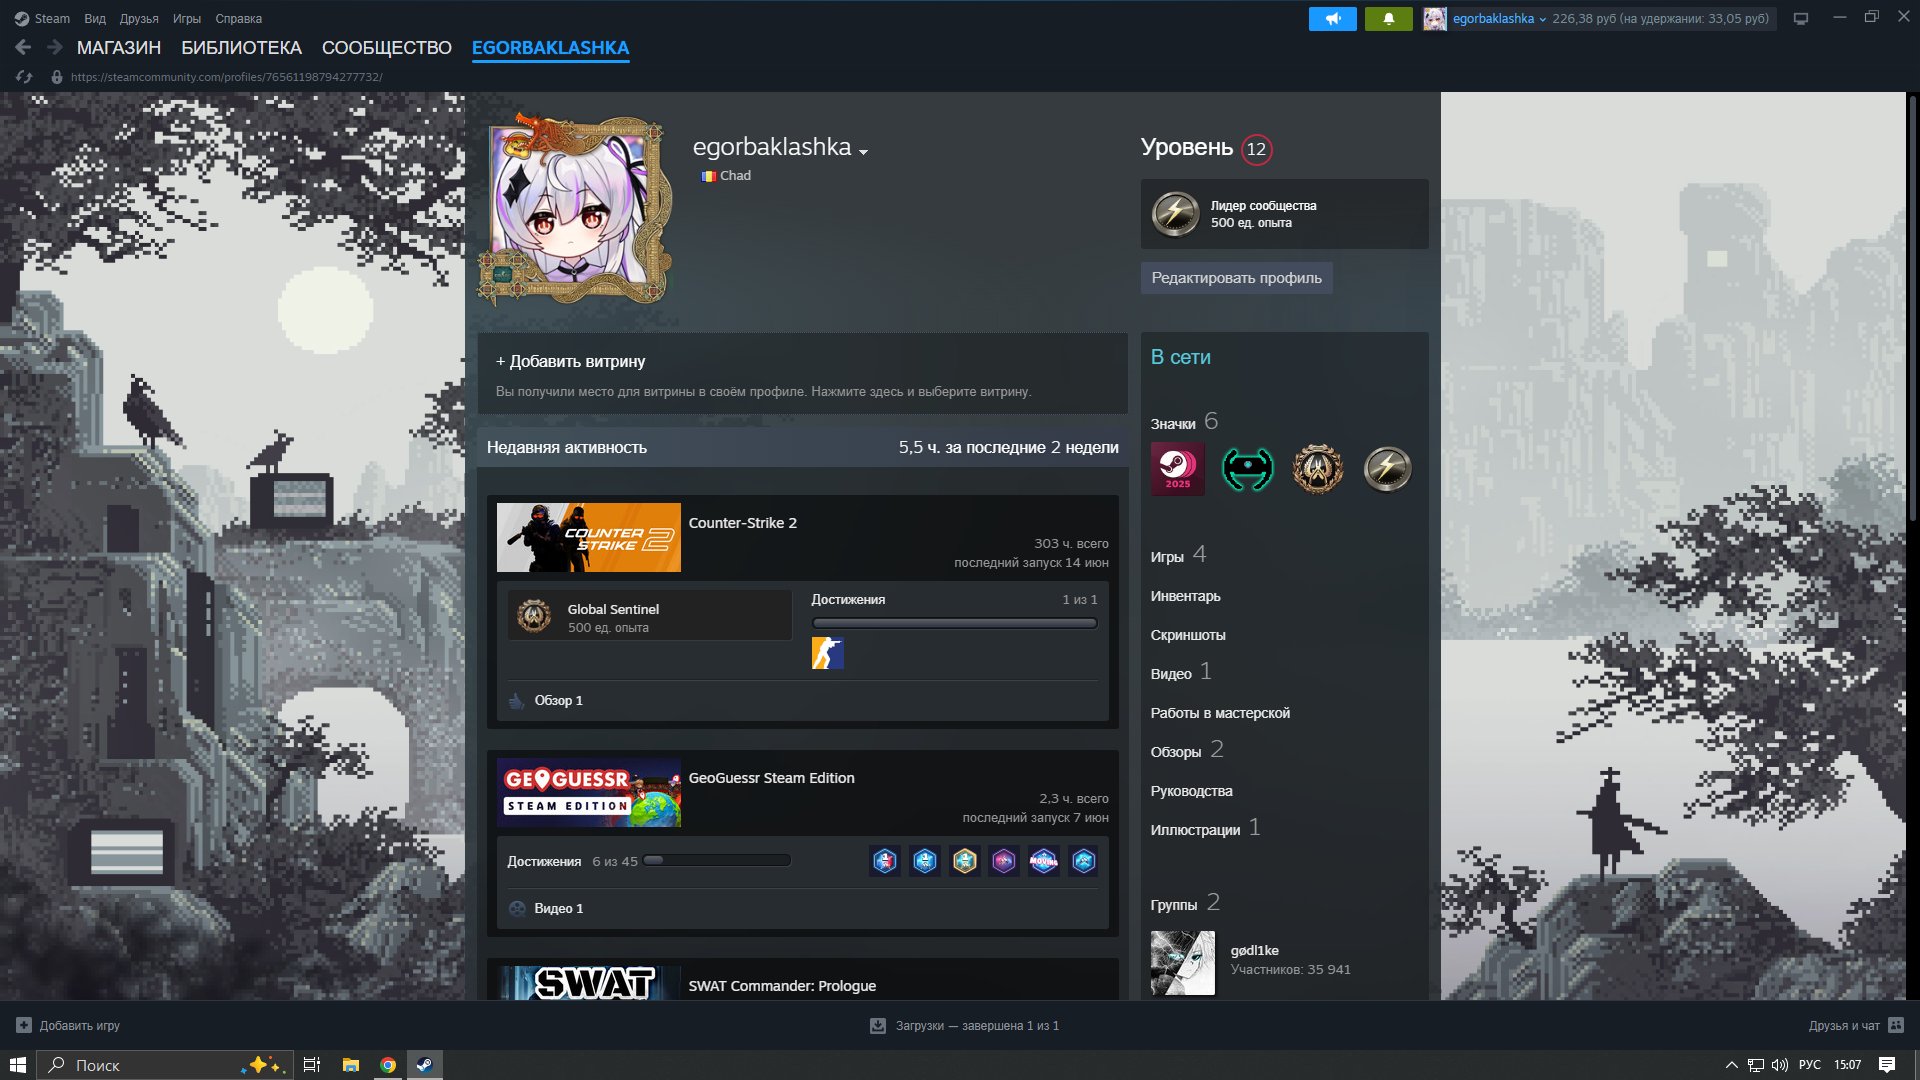
Task: Click the plus icon for Add game
Action: click(24, 1025)
